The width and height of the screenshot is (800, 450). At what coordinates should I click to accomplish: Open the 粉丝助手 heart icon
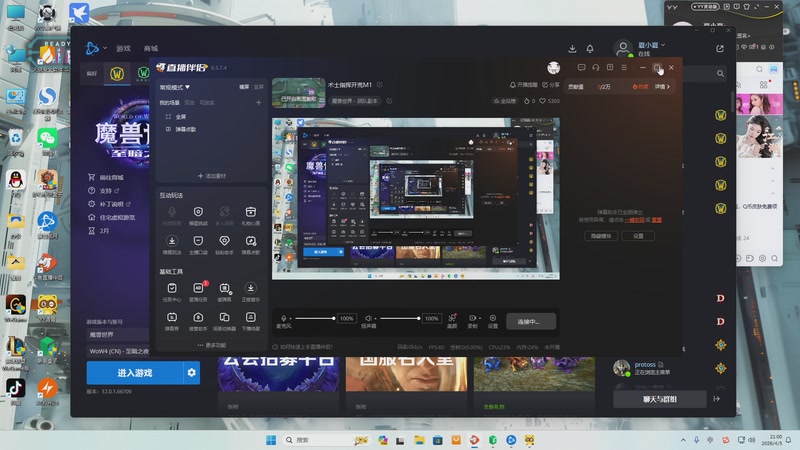224,241
